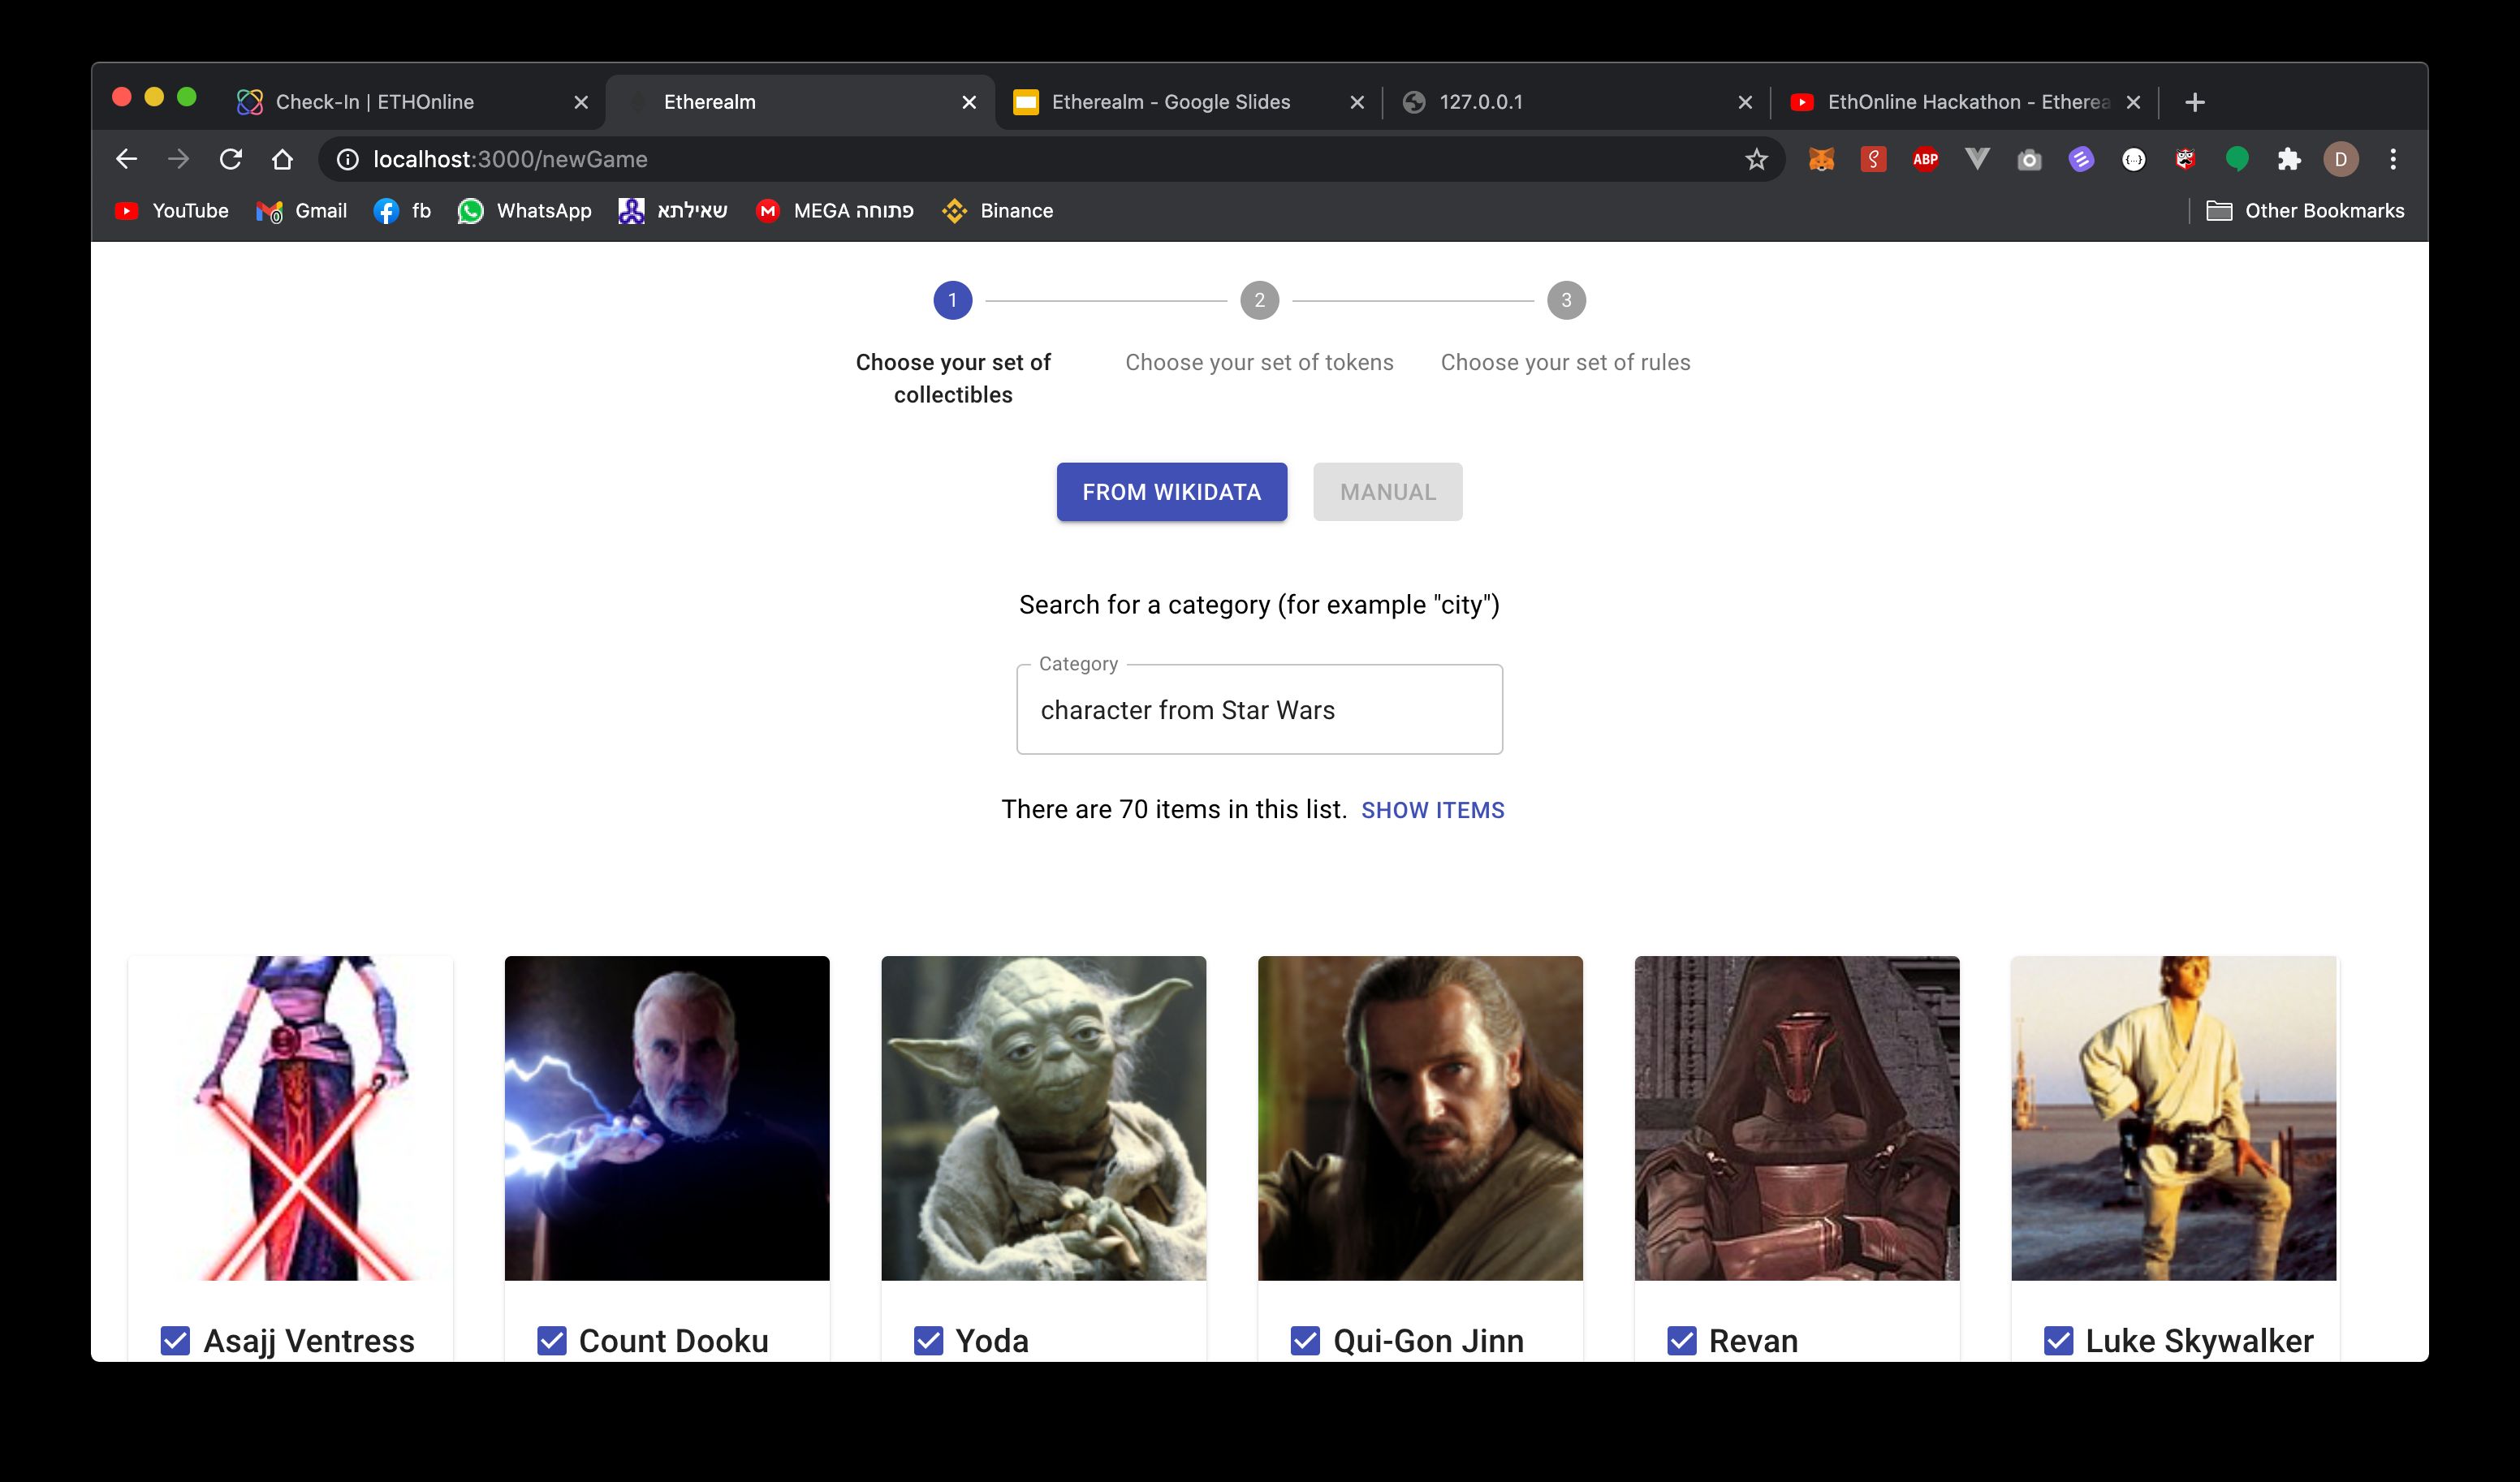Expand the items list with SHOW ITEMS
Viewport: 2520px width, 1482px height.
[1433, 810]
